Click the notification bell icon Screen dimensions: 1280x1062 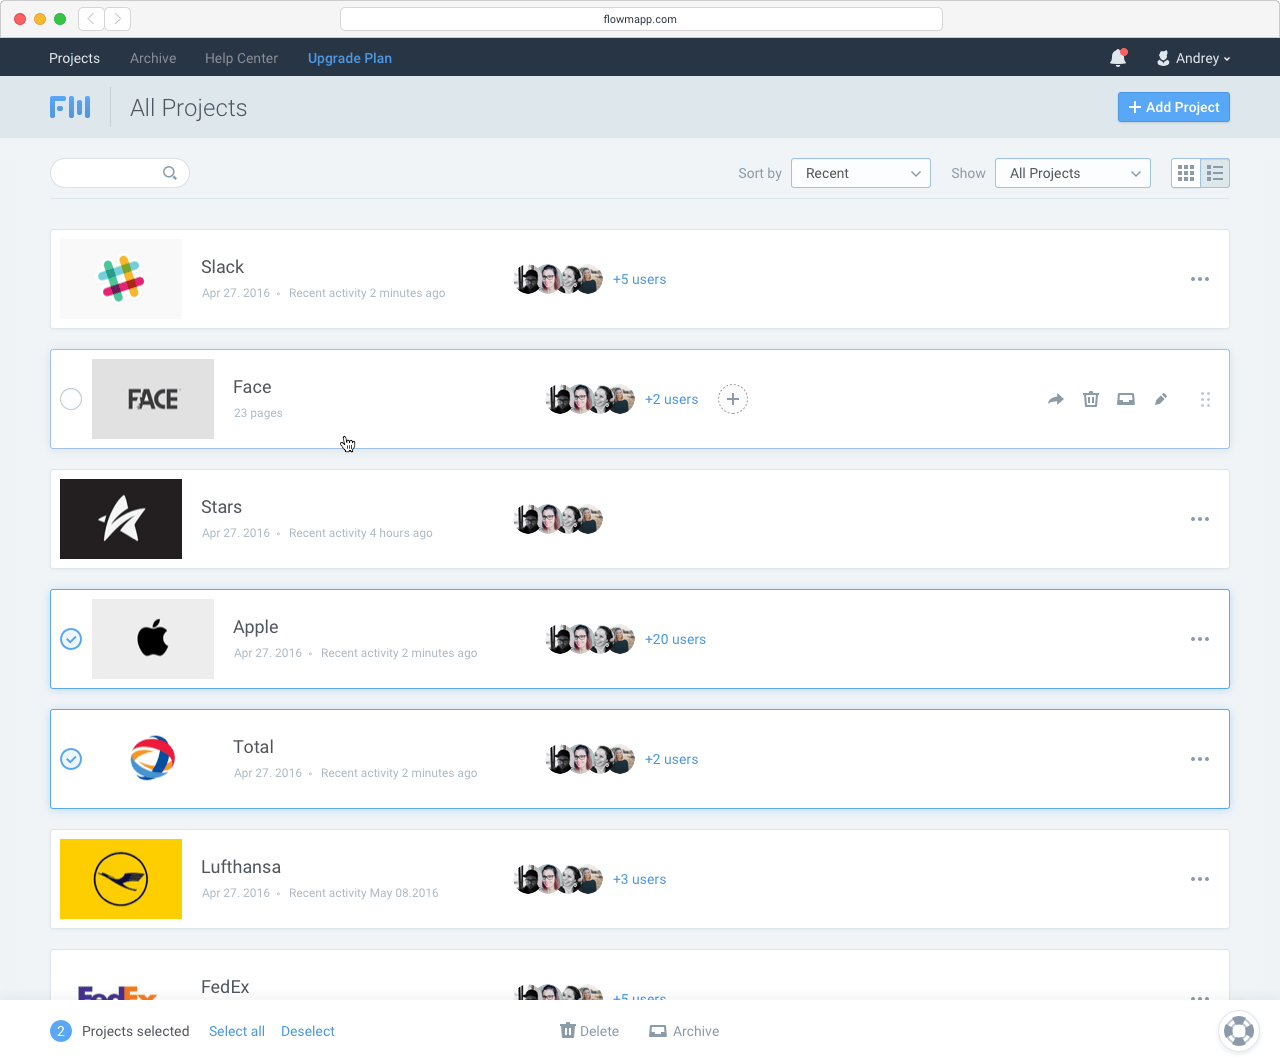[1118, 58]
